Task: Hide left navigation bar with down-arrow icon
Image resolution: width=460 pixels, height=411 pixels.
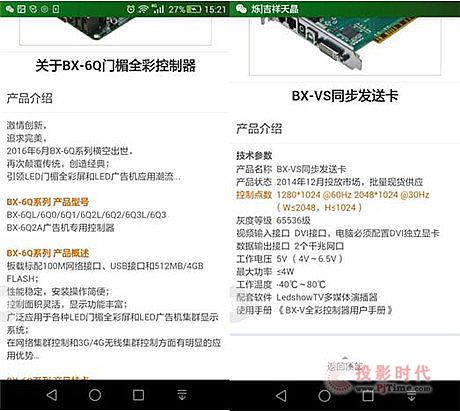Action: [x=182, y=395]
